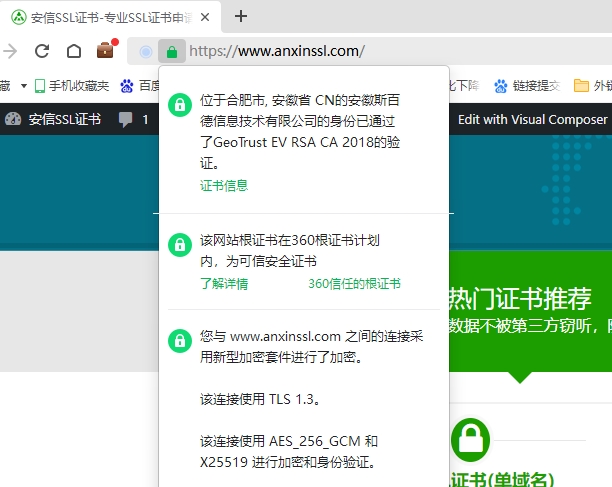The width and height of the screenshot is (612, 487).
Task: Open a new tab with plus button
Action: pyautogui.click(x=241, y=16)
